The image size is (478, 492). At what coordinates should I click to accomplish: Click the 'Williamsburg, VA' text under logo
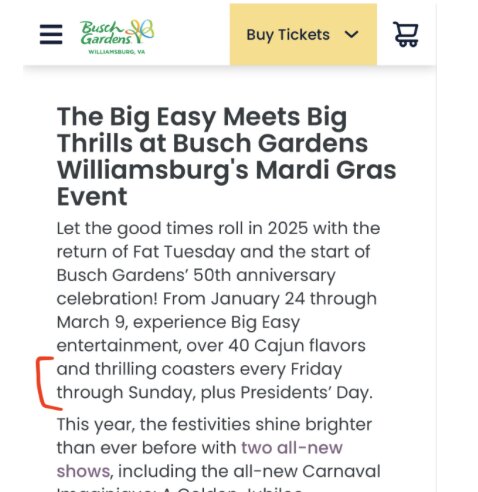[x=117, y=52]
